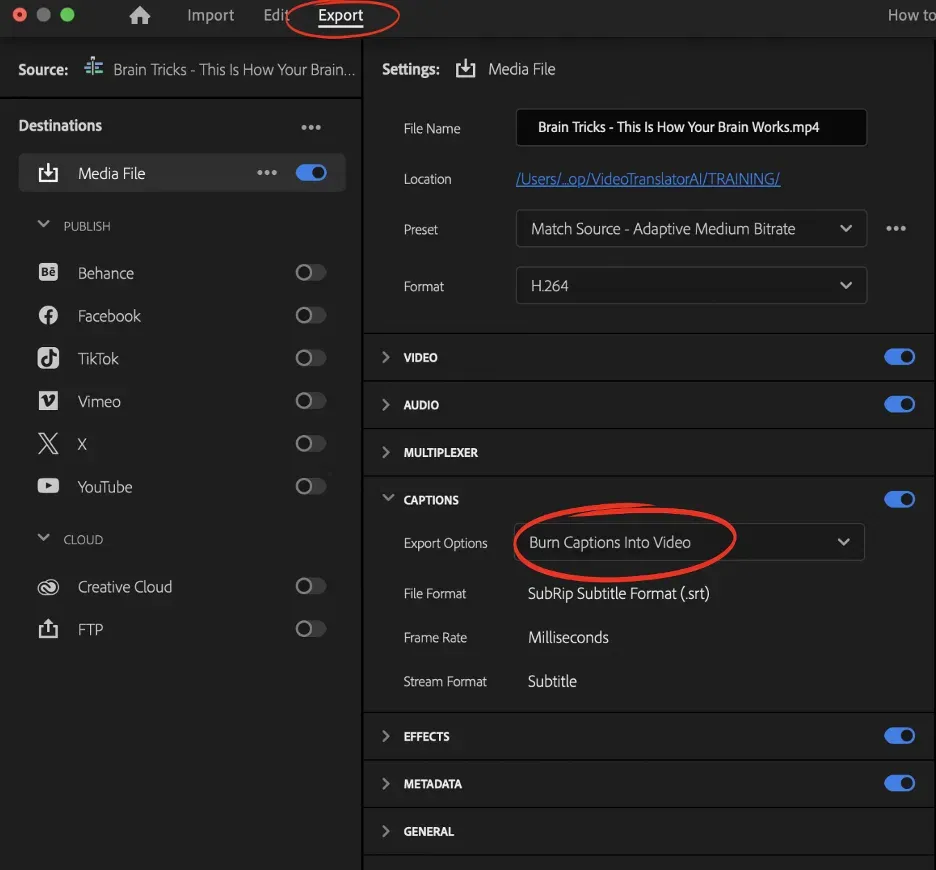Enable Facebook publishing toggle
Viewport: 936px width, 870px height.
311,315
